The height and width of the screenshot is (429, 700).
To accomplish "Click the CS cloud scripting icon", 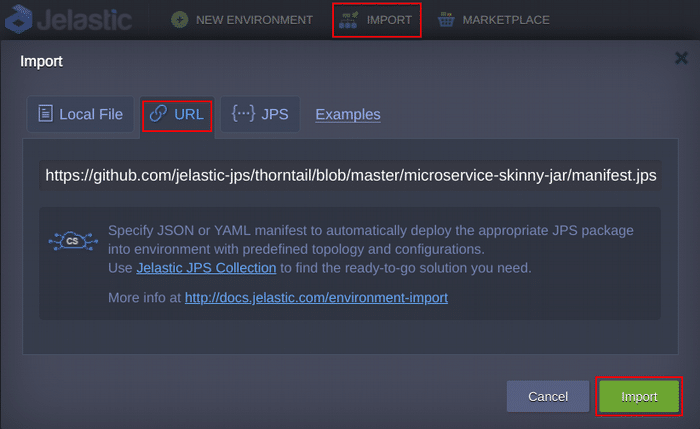I will pyautogui.click(x=73, y=241).
